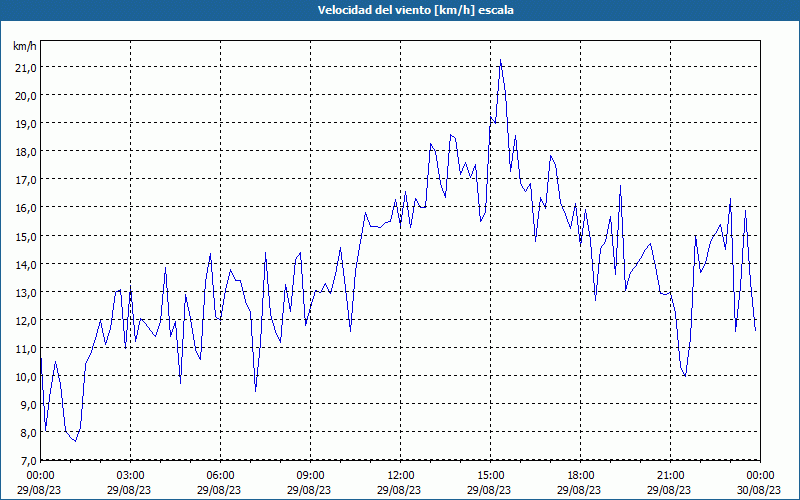Click the 30/08/23 date label
This screenshot has width=800, height=500.
pos(759,490)
